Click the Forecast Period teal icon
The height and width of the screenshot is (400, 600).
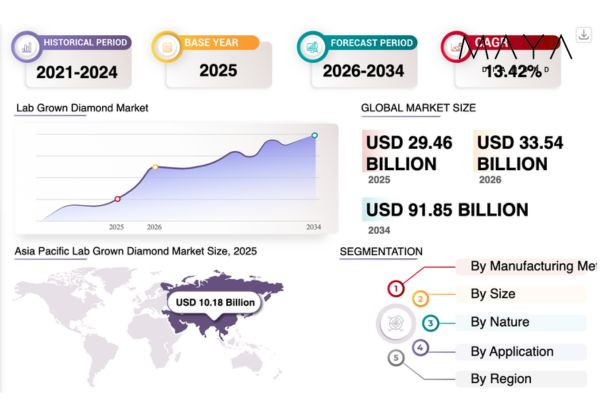[312, 46]
